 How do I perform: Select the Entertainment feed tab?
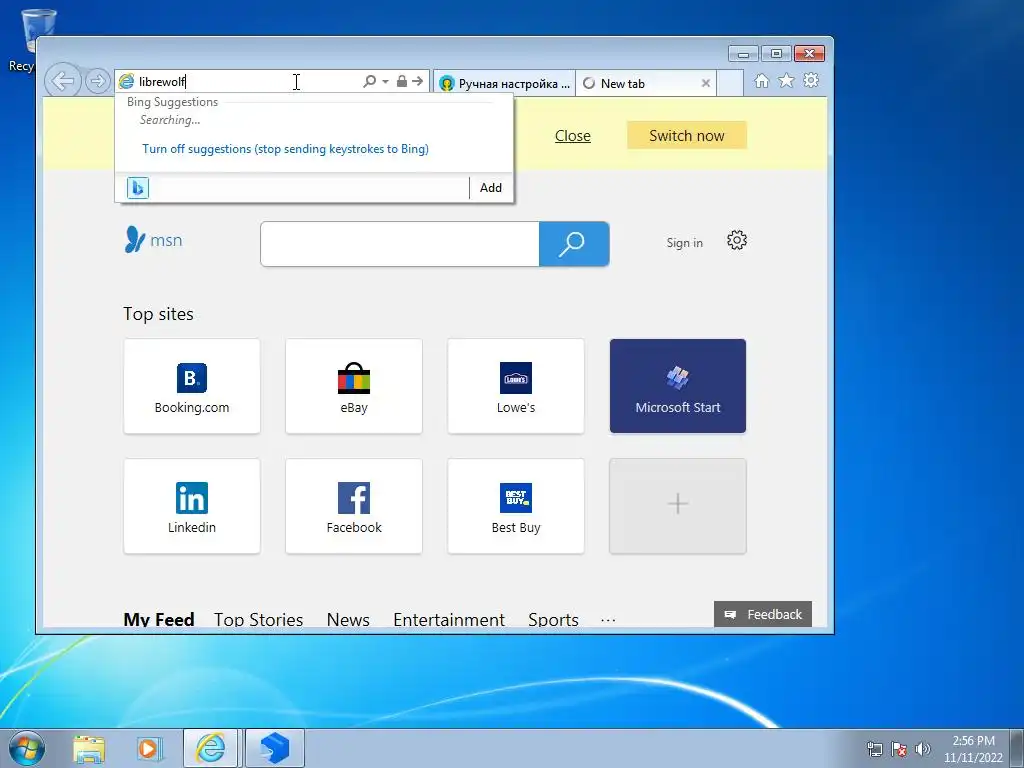[x=449, y=618]
